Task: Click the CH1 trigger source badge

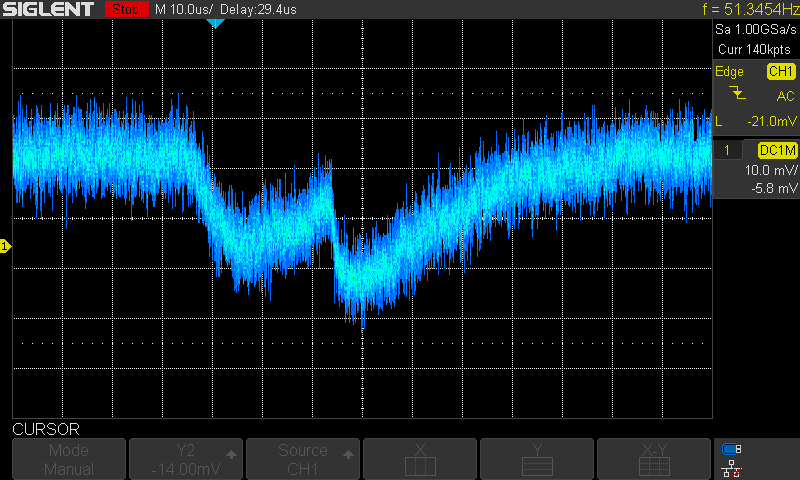Action: click(x=781, y=71)
